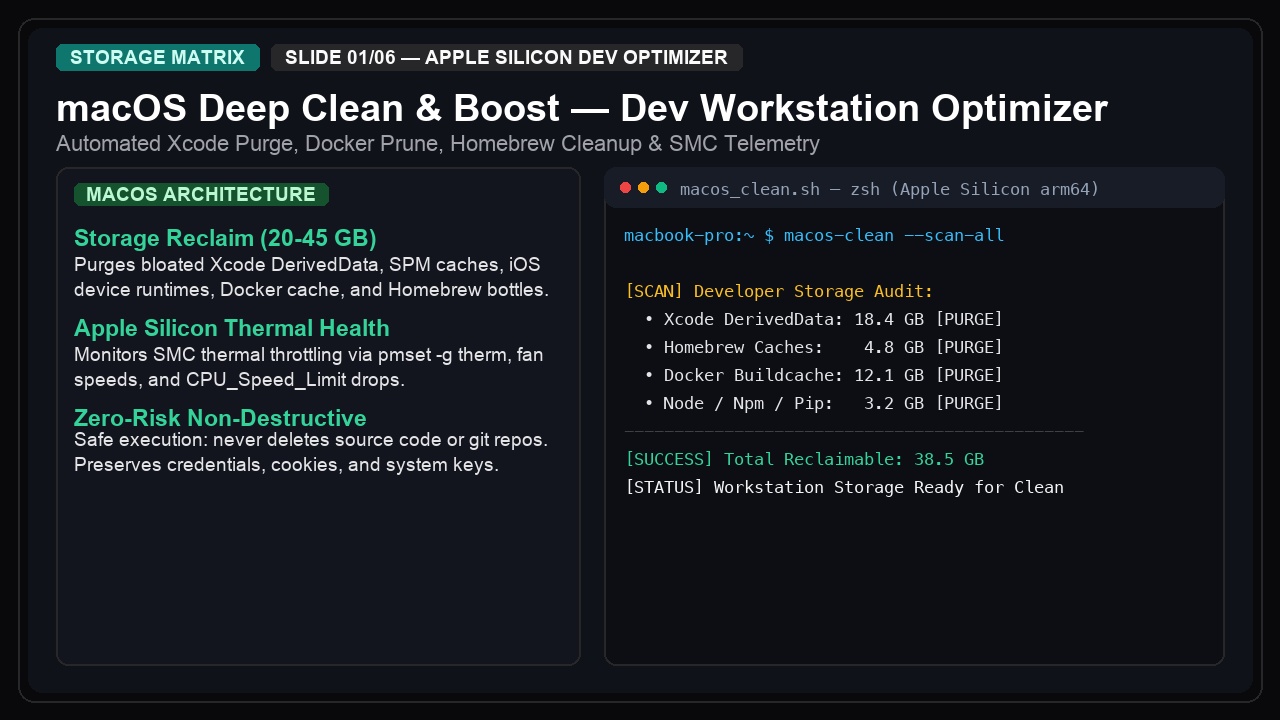
Task: Click '[STATUS] Workstation Storage Ready for Clean'
Action: pos(844,488)
